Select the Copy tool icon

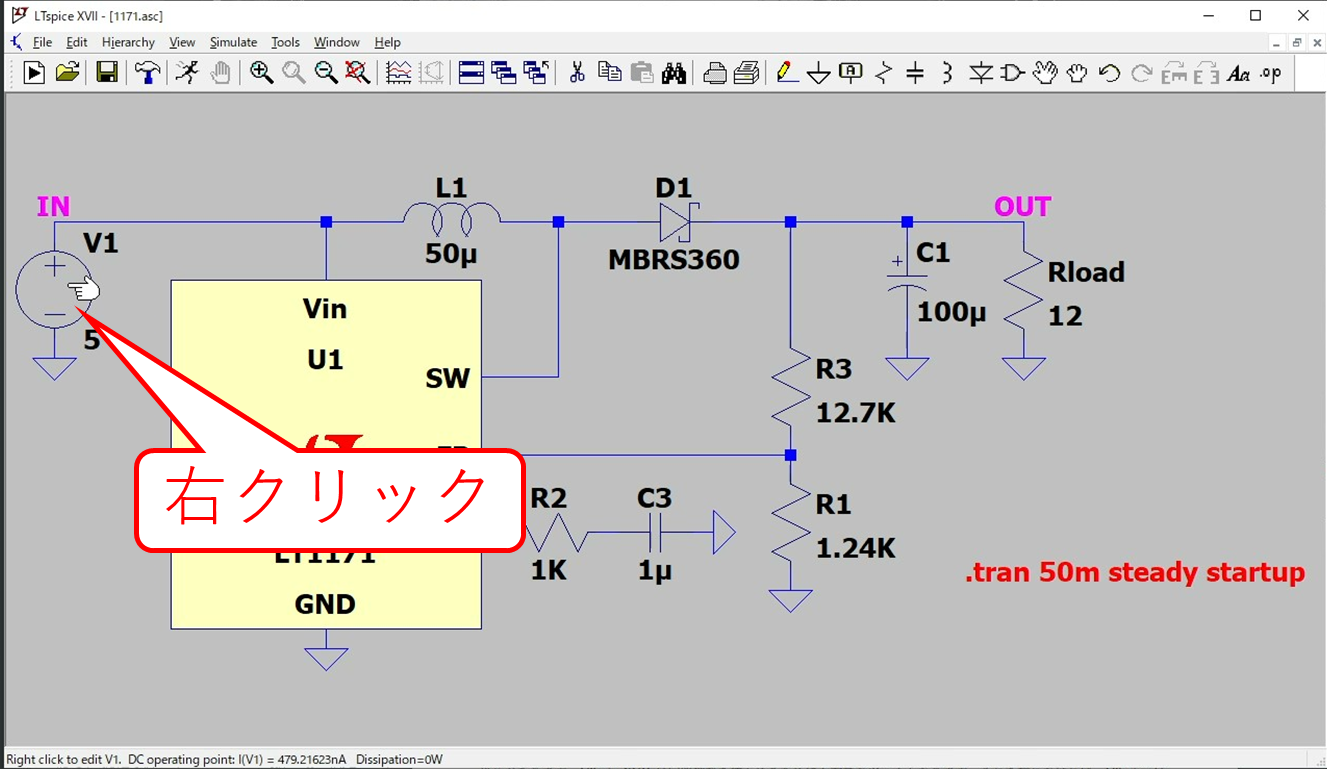tap(609, 72)
